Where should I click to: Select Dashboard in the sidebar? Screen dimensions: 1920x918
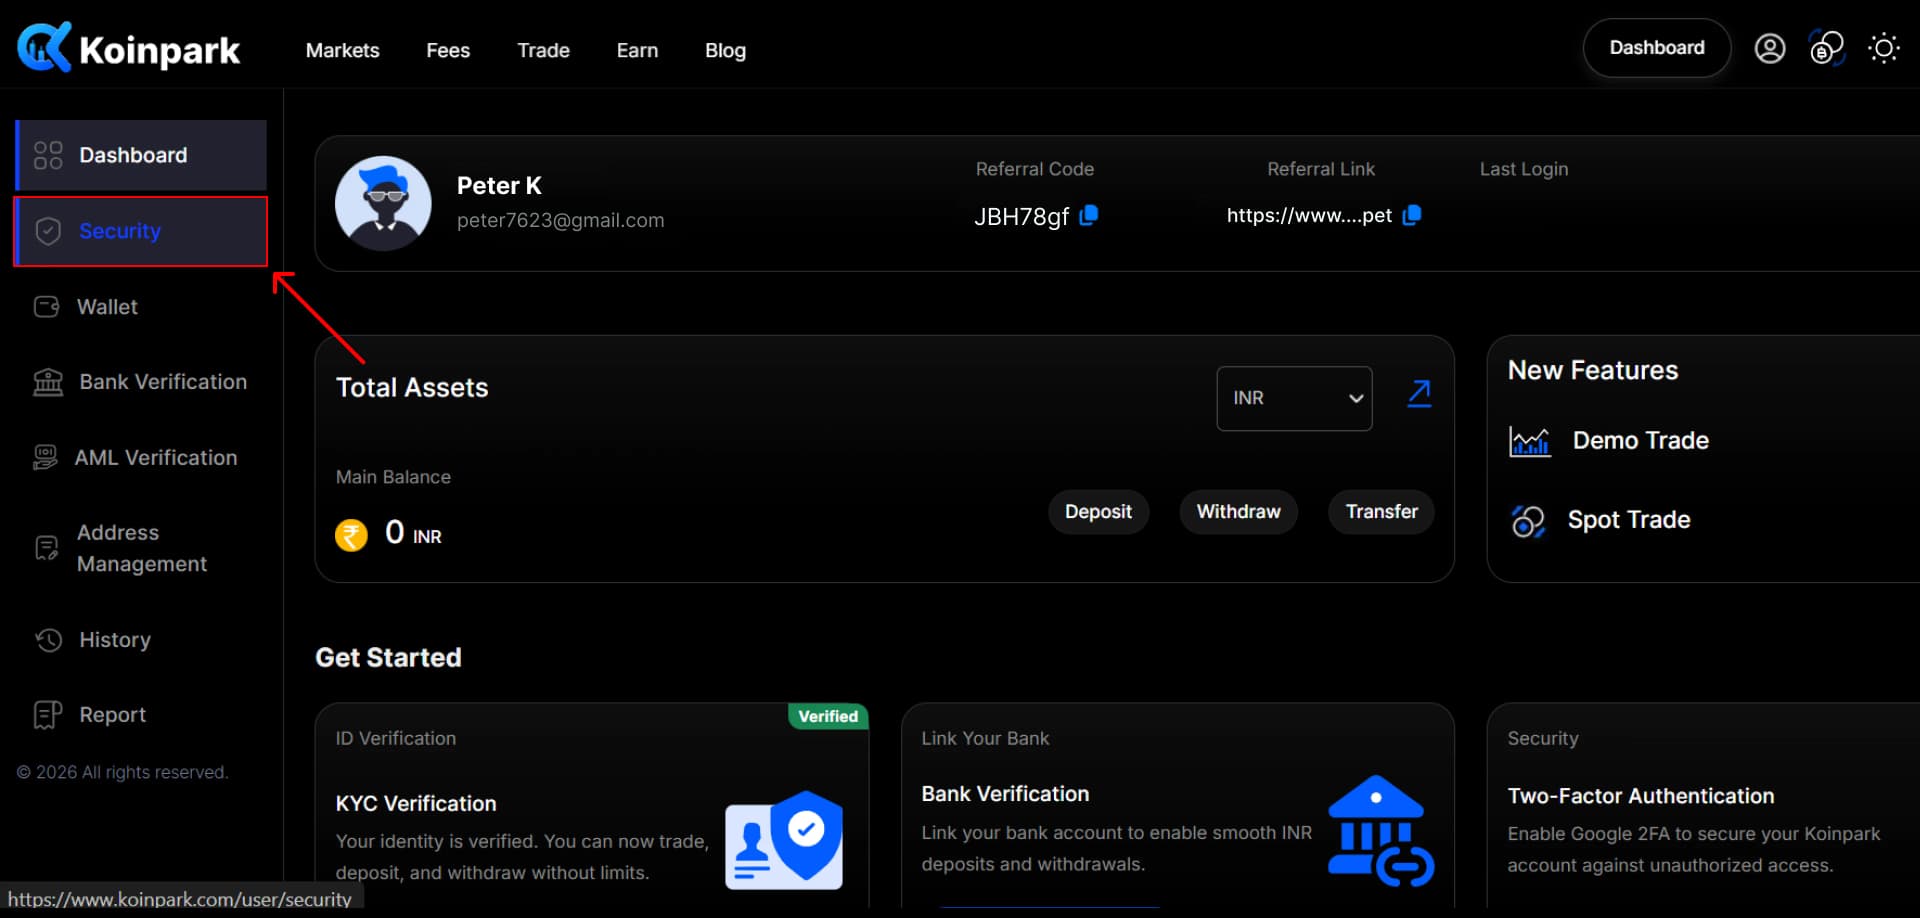141,155
